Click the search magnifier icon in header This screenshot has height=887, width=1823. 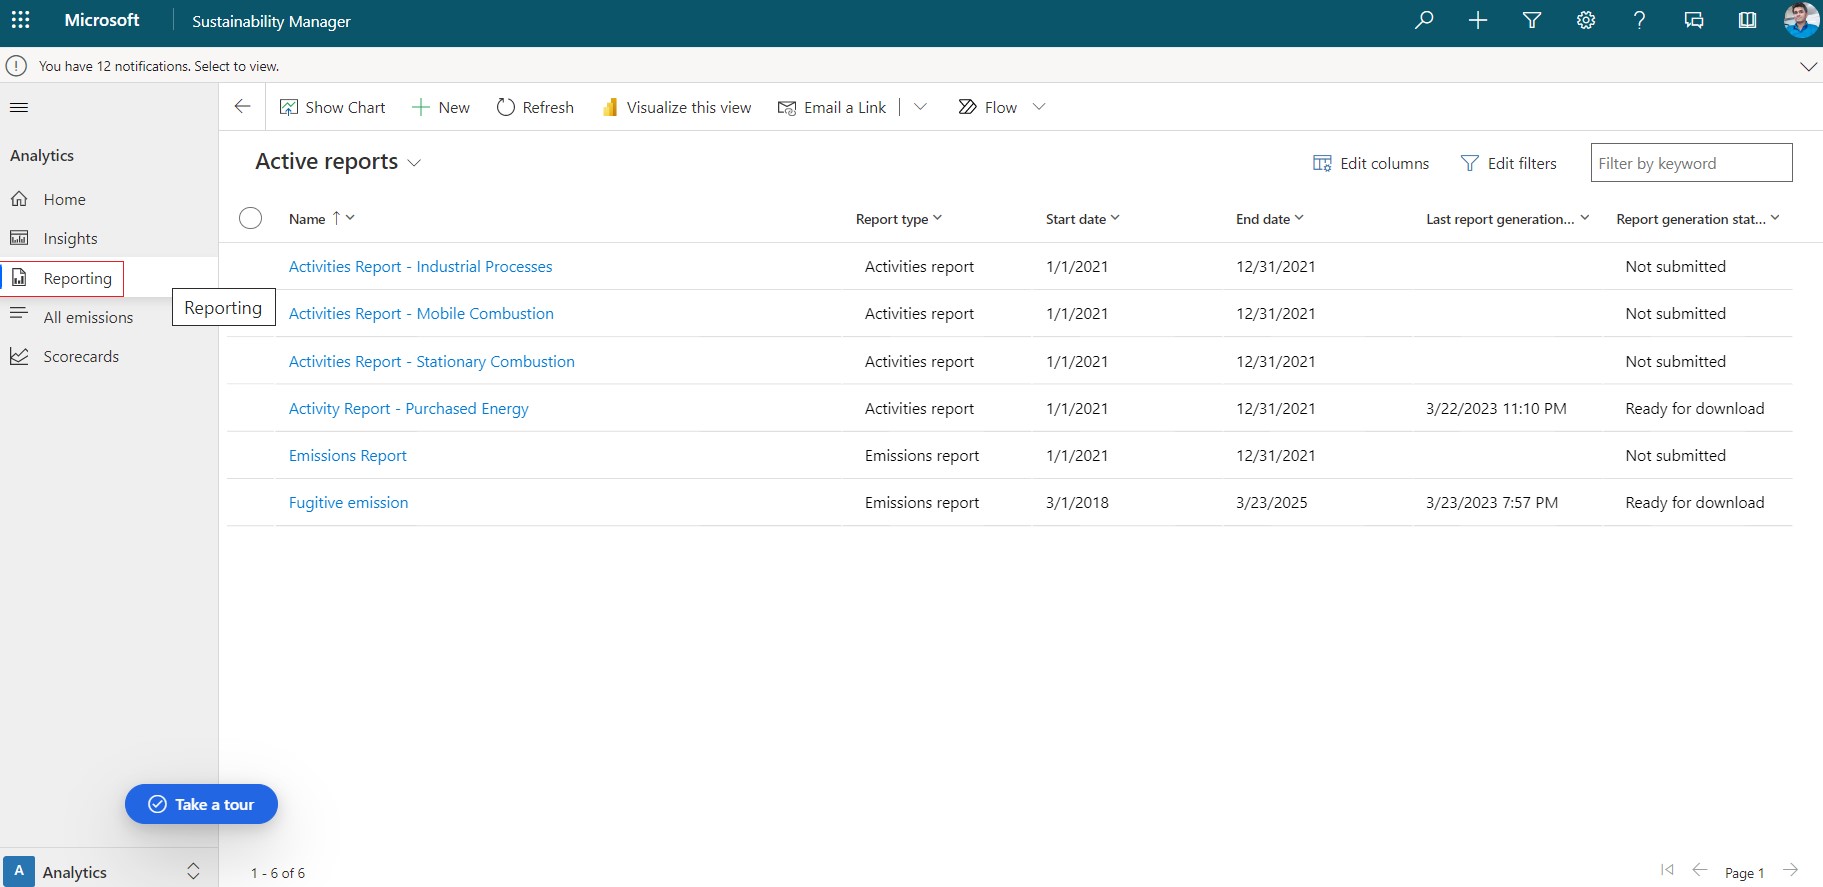(x=1424, y=20)
